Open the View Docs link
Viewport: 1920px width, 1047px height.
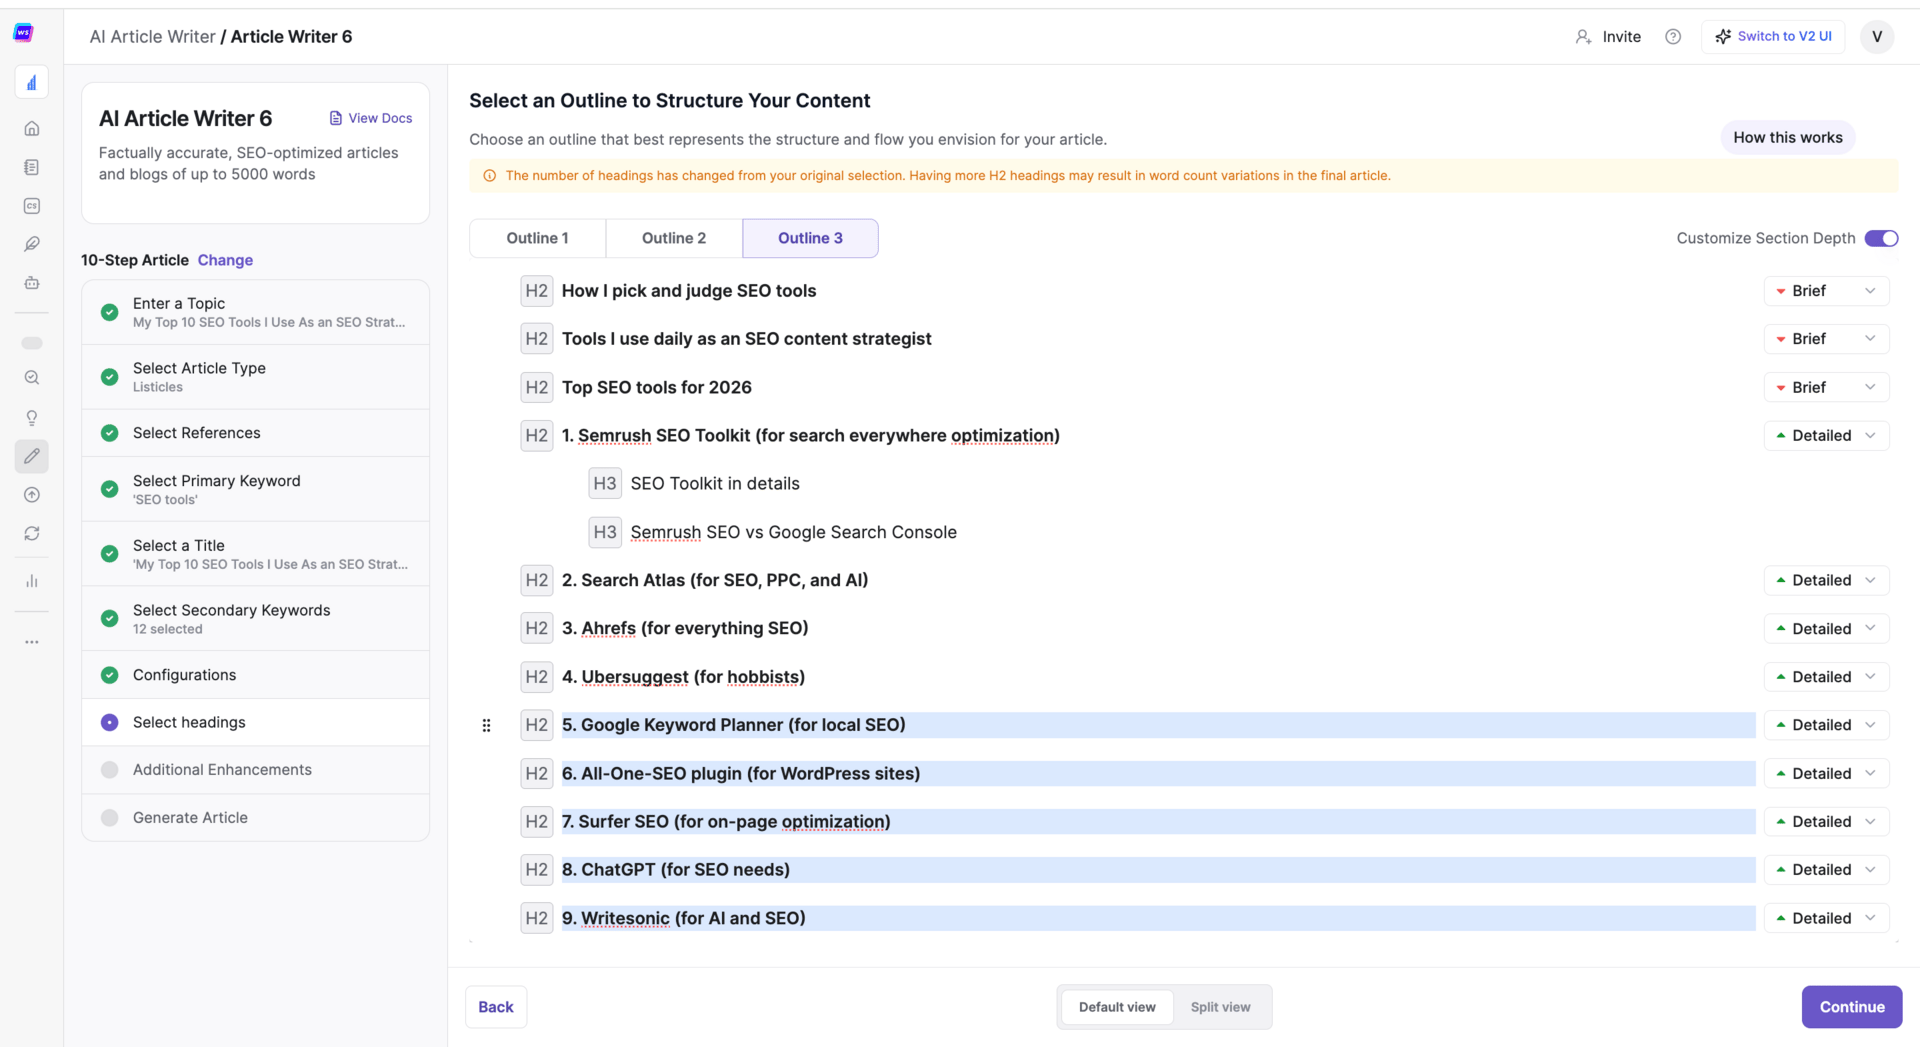pos(371,118)
